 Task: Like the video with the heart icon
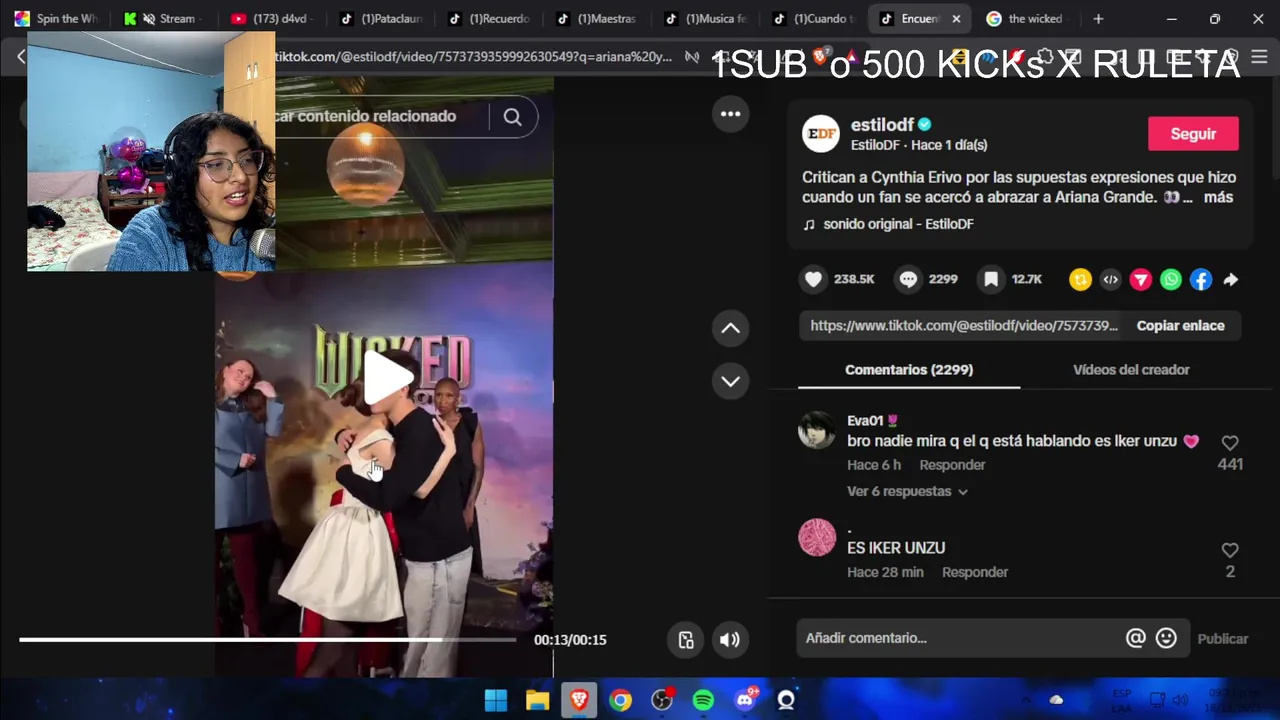(814, 280)
